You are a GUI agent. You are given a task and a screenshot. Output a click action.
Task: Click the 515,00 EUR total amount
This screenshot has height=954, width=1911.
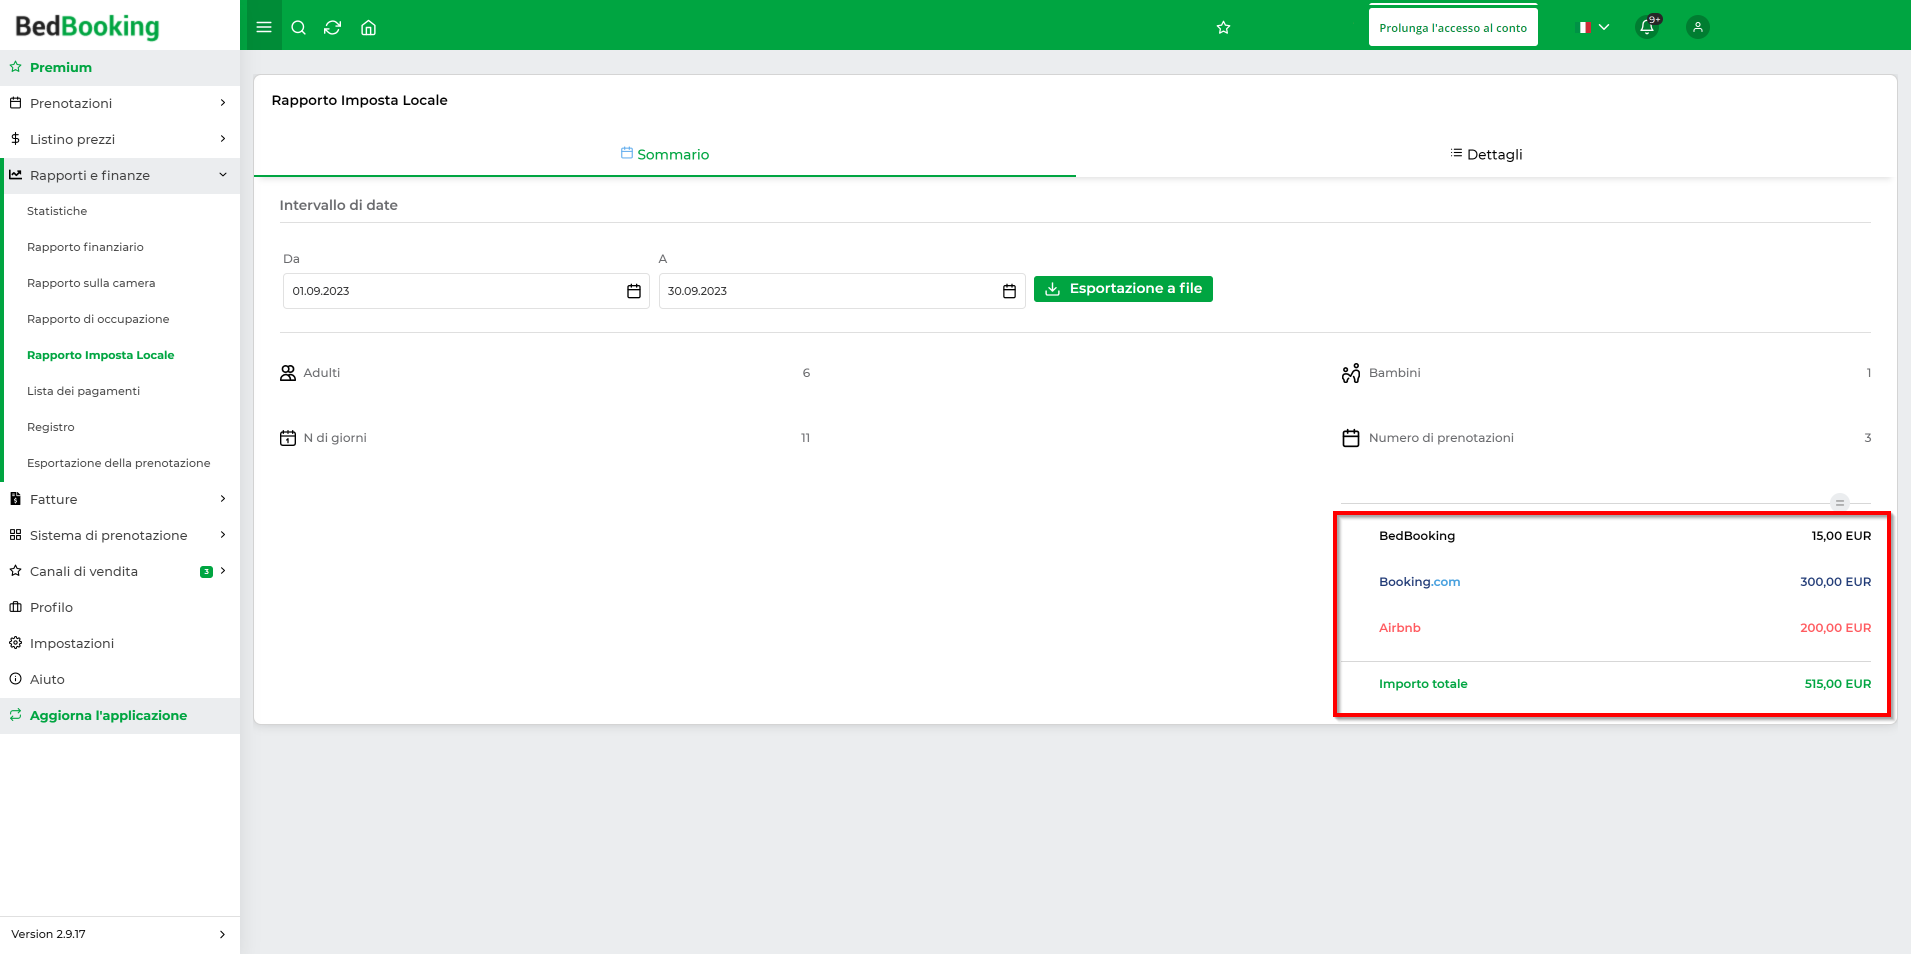[x=1837, y=684]
